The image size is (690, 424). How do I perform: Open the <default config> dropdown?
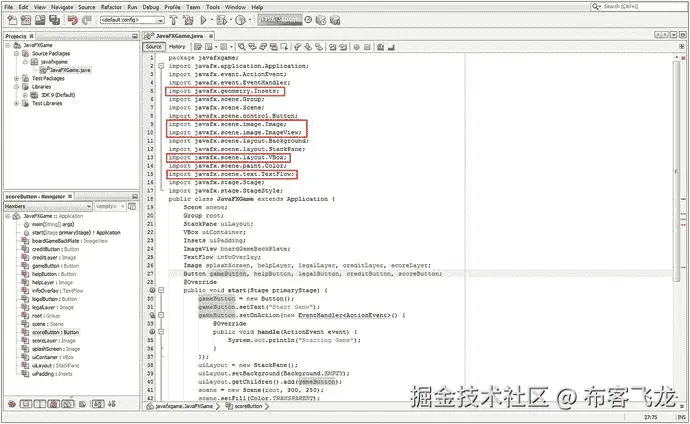tap(132, 20)
